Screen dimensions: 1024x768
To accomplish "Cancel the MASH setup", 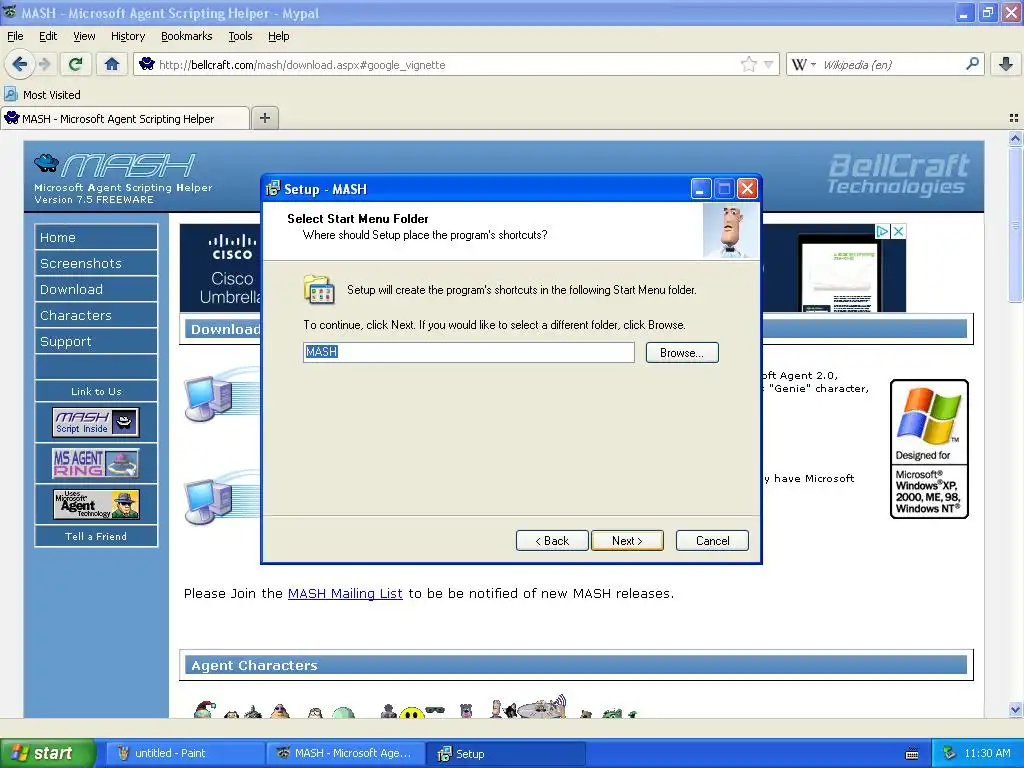I will 712,541.
